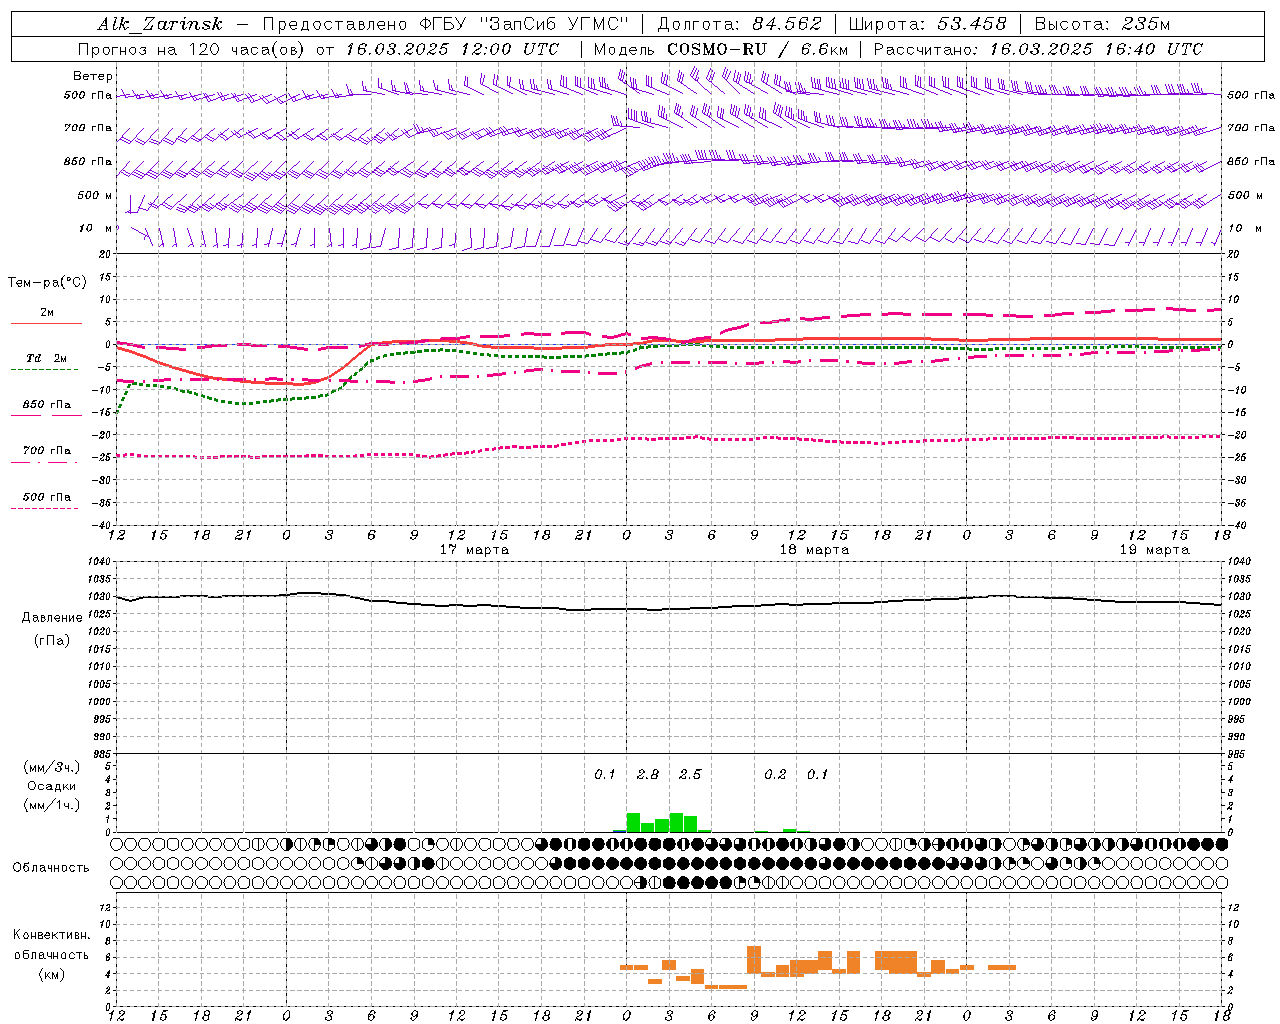The height and width of the screenshot is (1024, 1280).
Task: Click the black pressure curve line
Action: (x=668, y=609)
